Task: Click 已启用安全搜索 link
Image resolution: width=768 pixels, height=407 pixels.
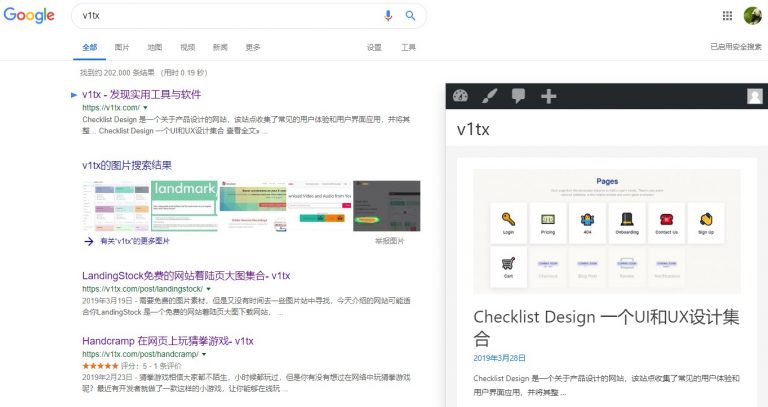Action: point(736,47)
